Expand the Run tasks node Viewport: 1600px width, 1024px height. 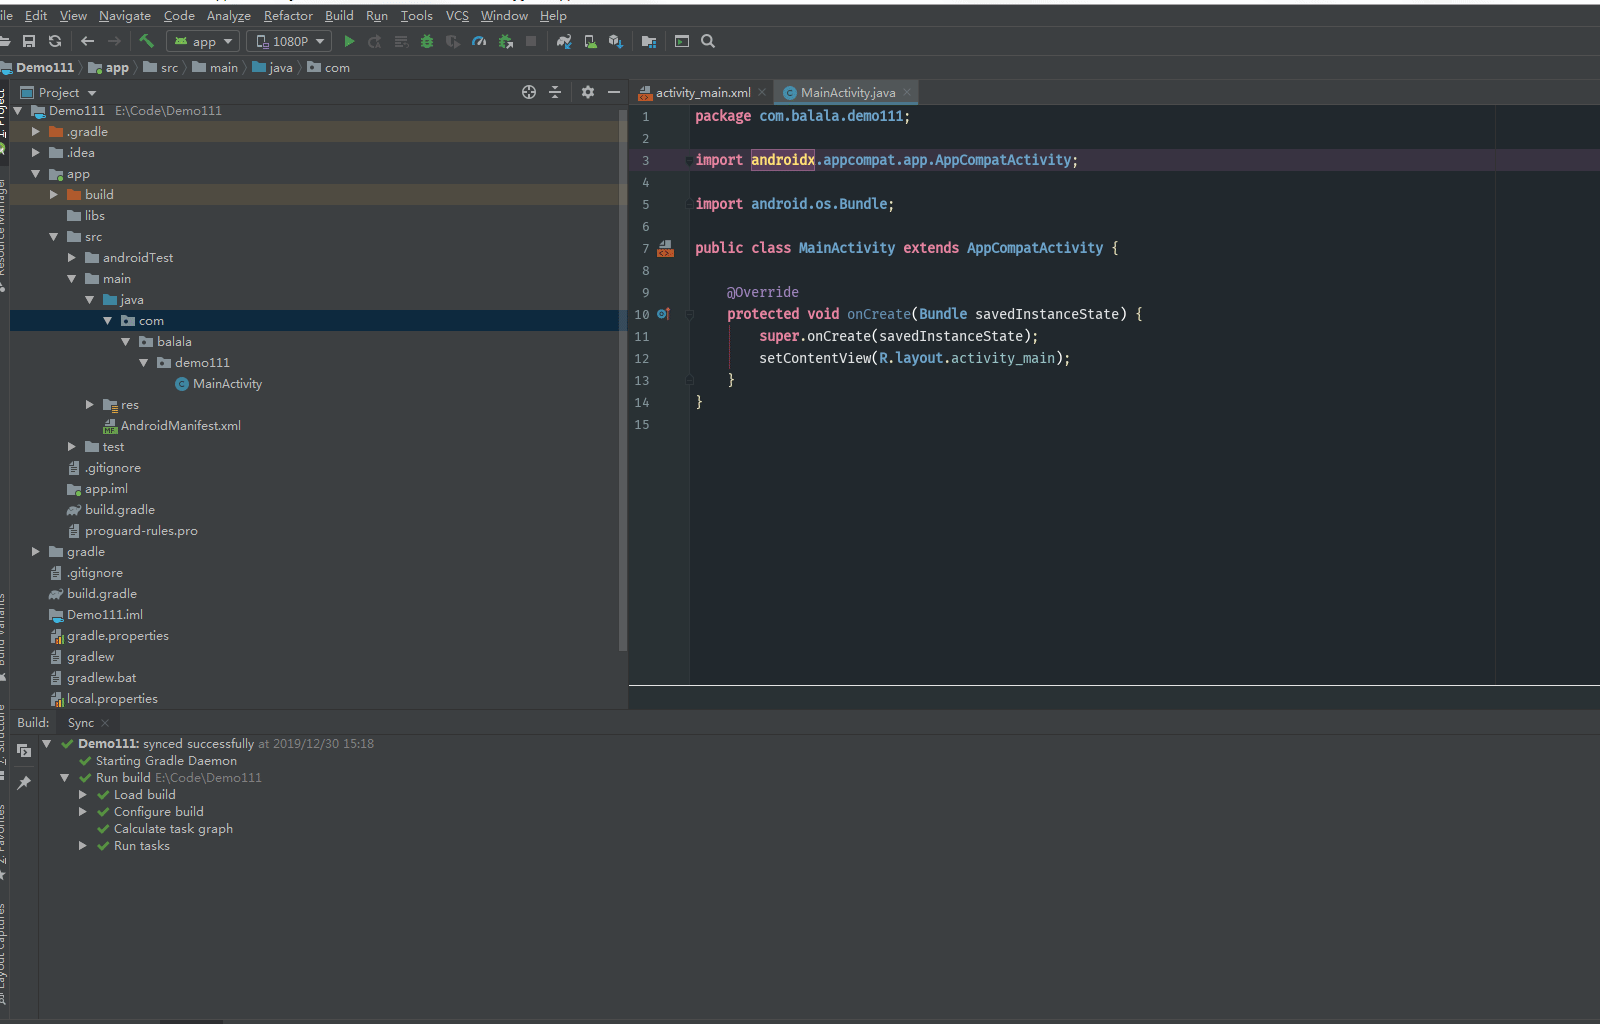point(83,846)
